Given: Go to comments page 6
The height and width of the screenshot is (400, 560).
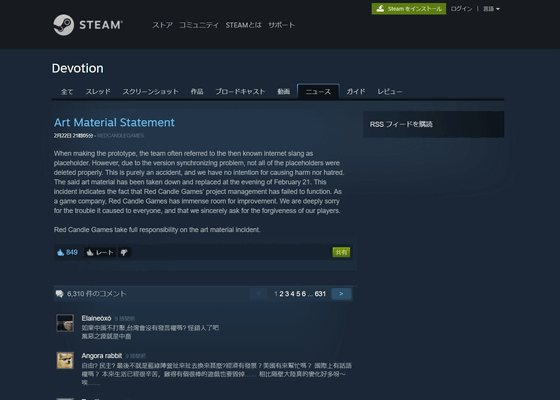Looking at the screenshot, I should [304, 294].
